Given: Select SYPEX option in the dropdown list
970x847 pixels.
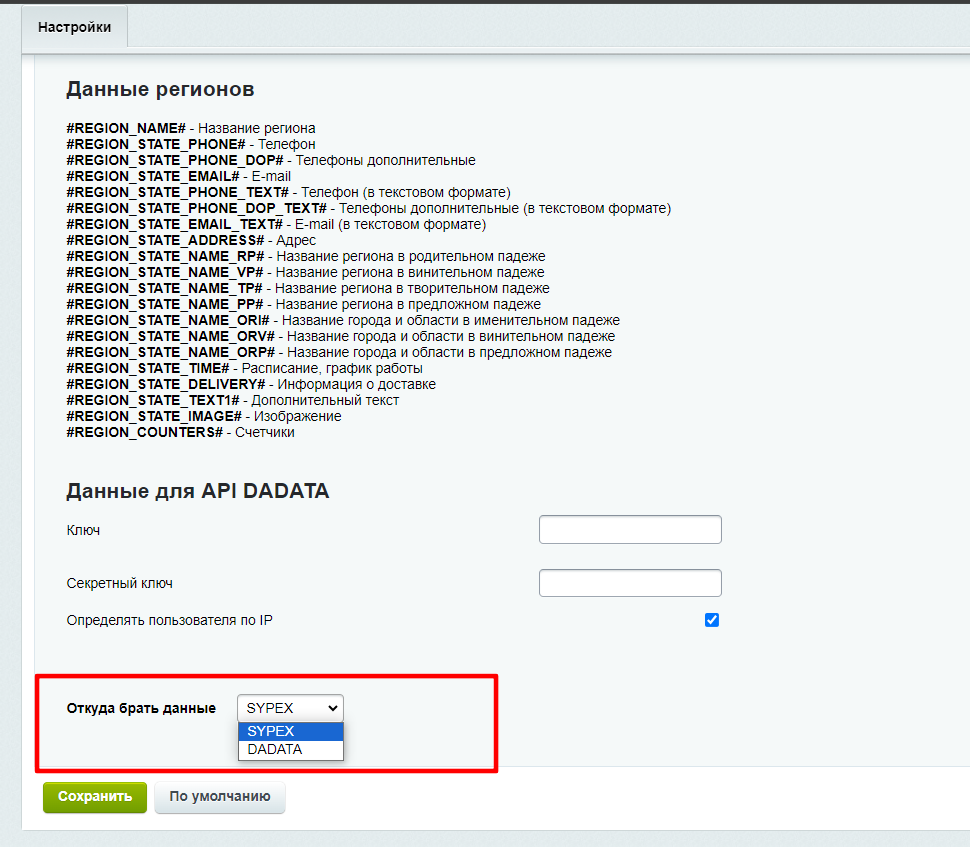Looking at the screenshot, I should pyautogui.click(x=290, y=731).
